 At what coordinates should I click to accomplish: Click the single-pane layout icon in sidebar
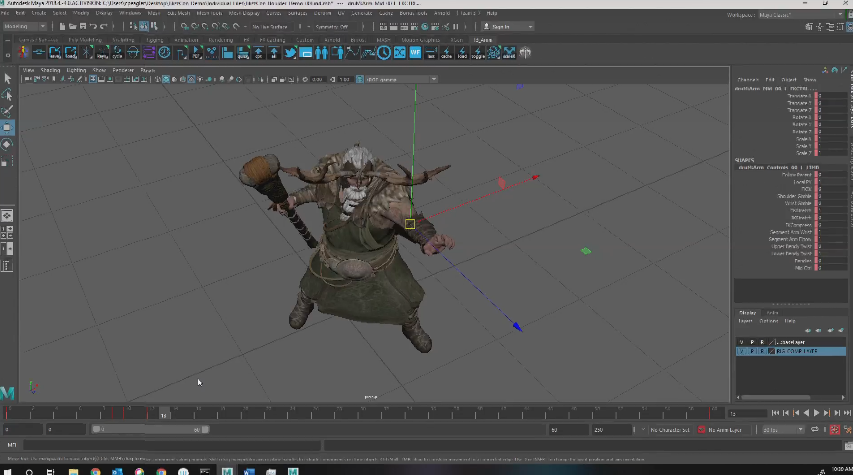7,216
